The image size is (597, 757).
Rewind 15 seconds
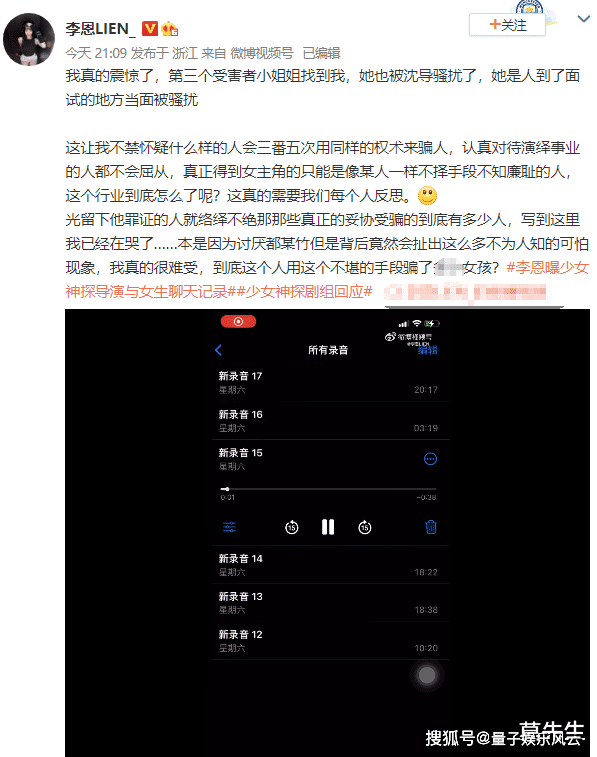(292, 527)
